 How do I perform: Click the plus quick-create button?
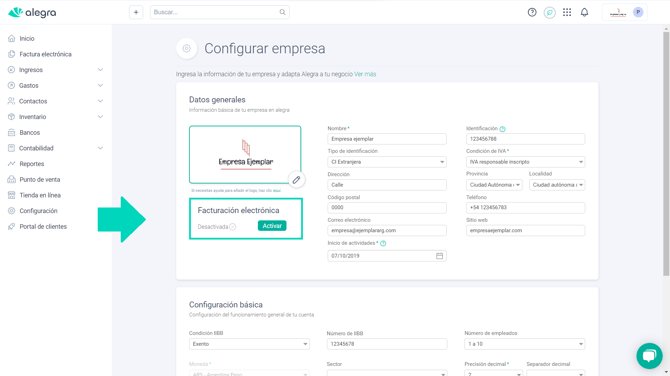[136, 12]
